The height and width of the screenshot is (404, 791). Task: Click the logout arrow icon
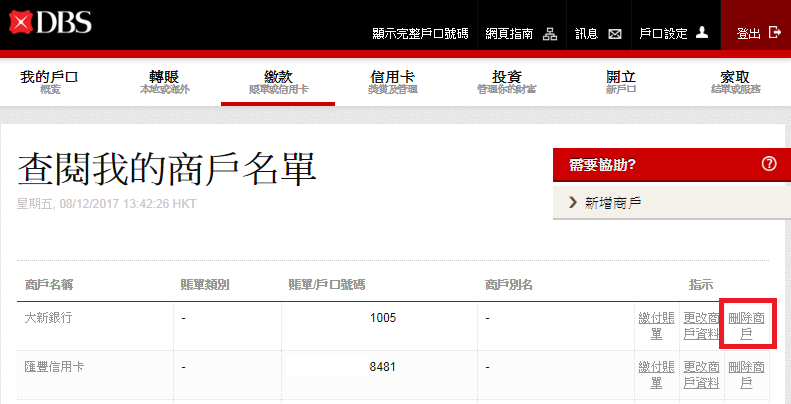(774, 33)
